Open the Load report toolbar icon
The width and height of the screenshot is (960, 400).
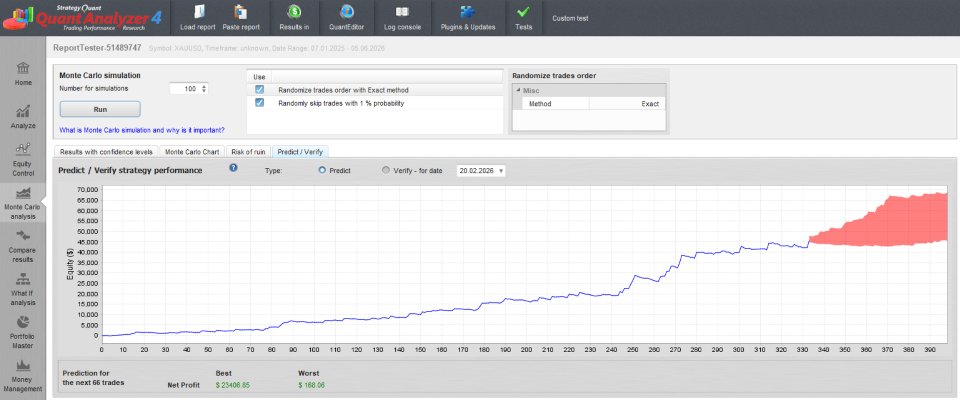tap(198, 12)
